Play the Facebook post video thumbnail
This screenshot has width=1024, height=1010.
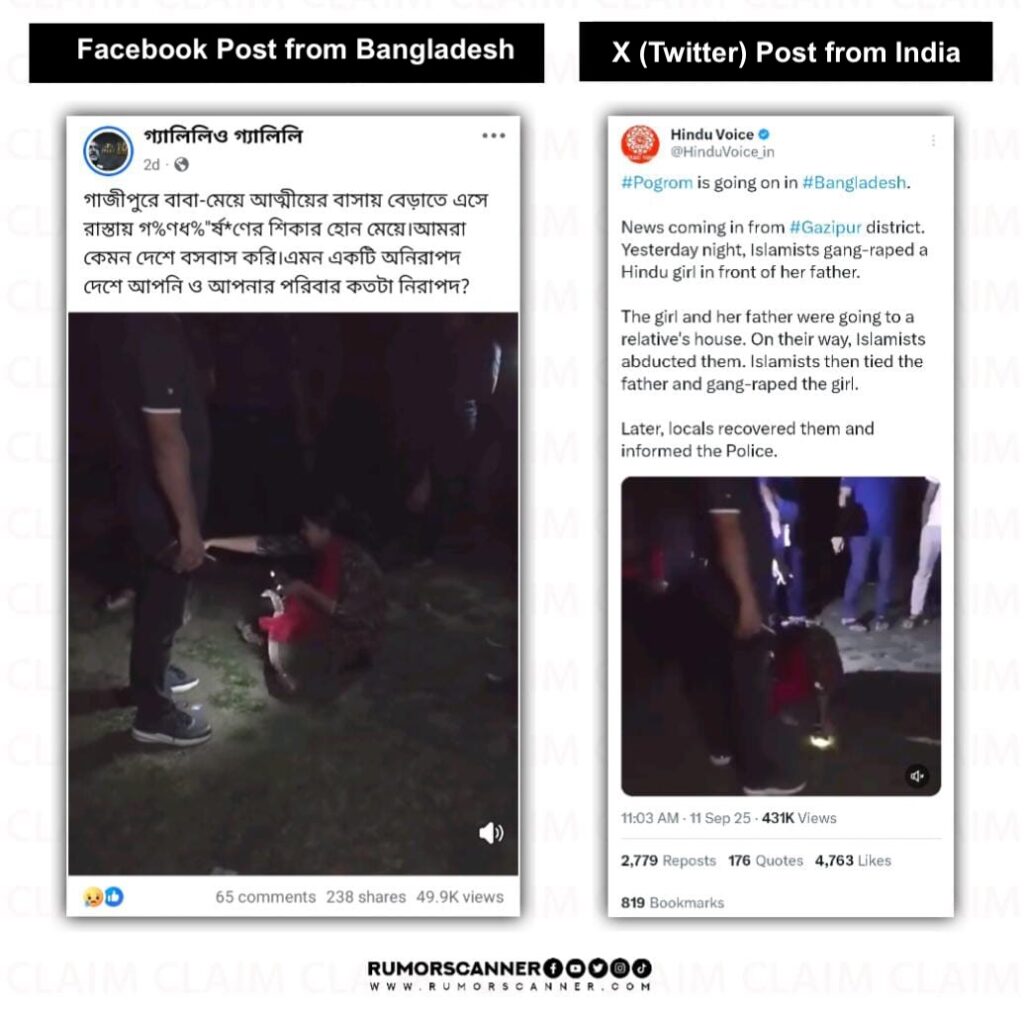pos(293,593)
